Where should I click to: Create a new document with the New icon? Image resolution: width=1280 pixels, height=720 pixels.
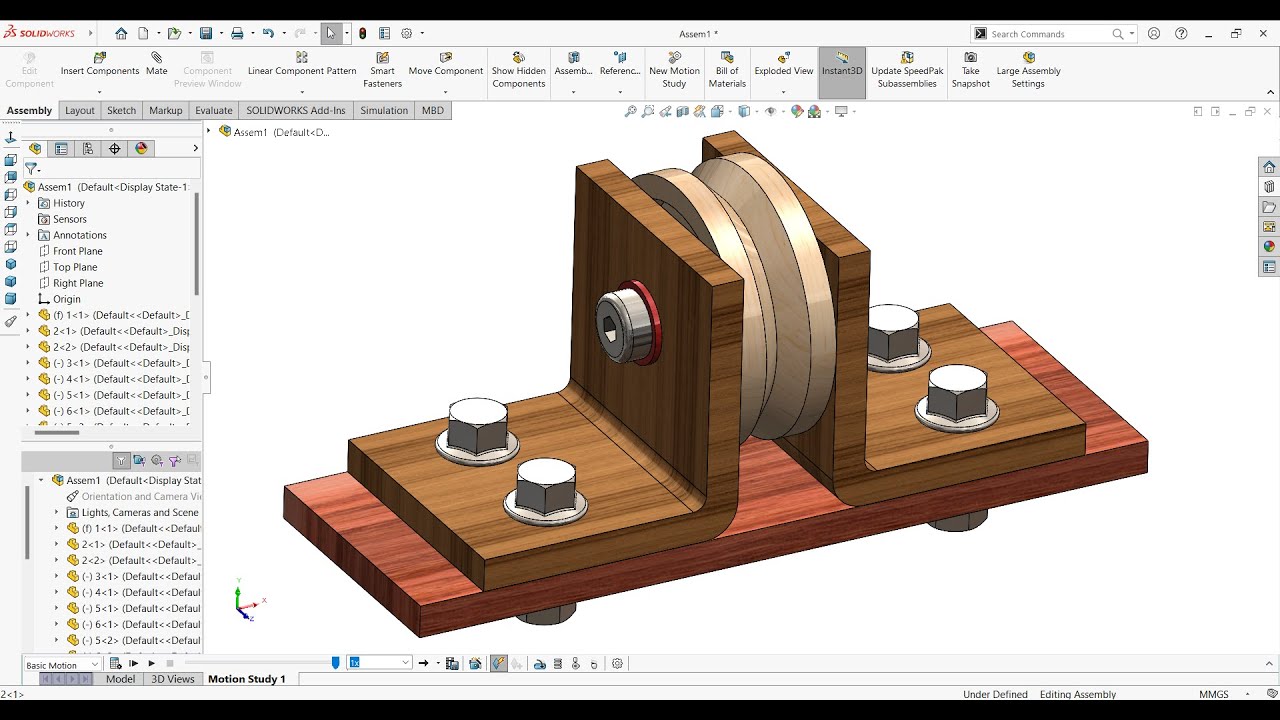(x=144, y=33)
